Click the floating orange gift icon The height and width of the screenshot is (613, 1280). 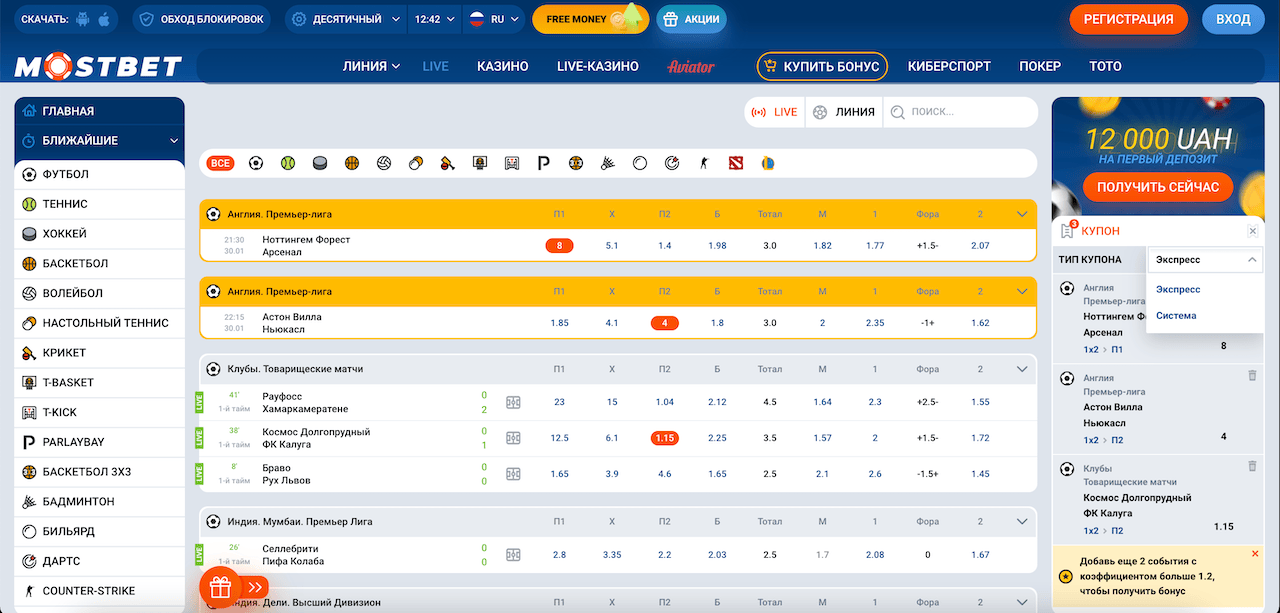(220, 587)
